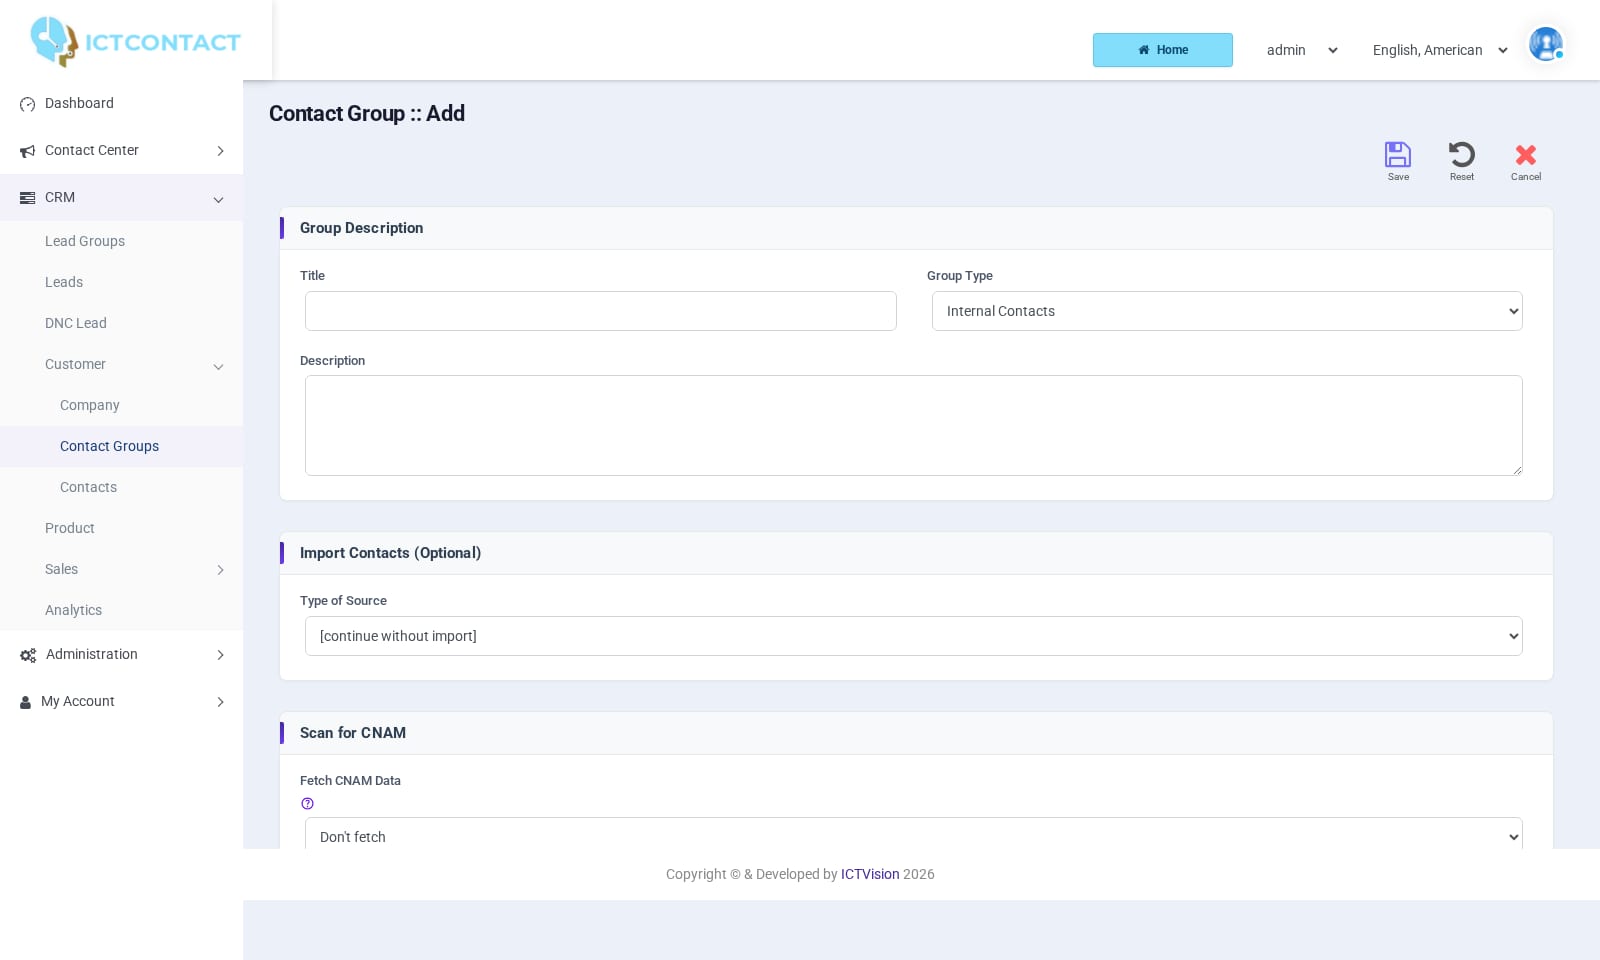1600x960 pixels.
Task: Expand the My Account menu chevron
Action: click(x=220, y=702)
